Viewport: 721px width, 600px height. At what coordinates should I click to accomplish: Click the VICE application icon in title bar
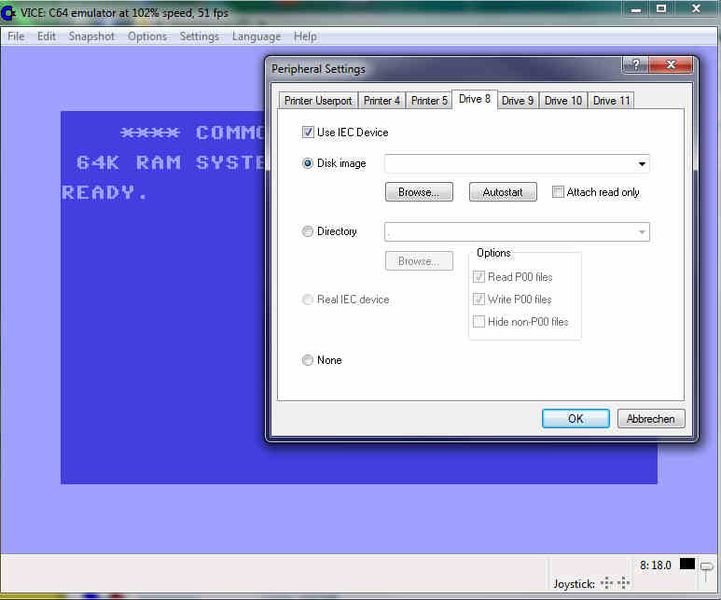(10, 12)
